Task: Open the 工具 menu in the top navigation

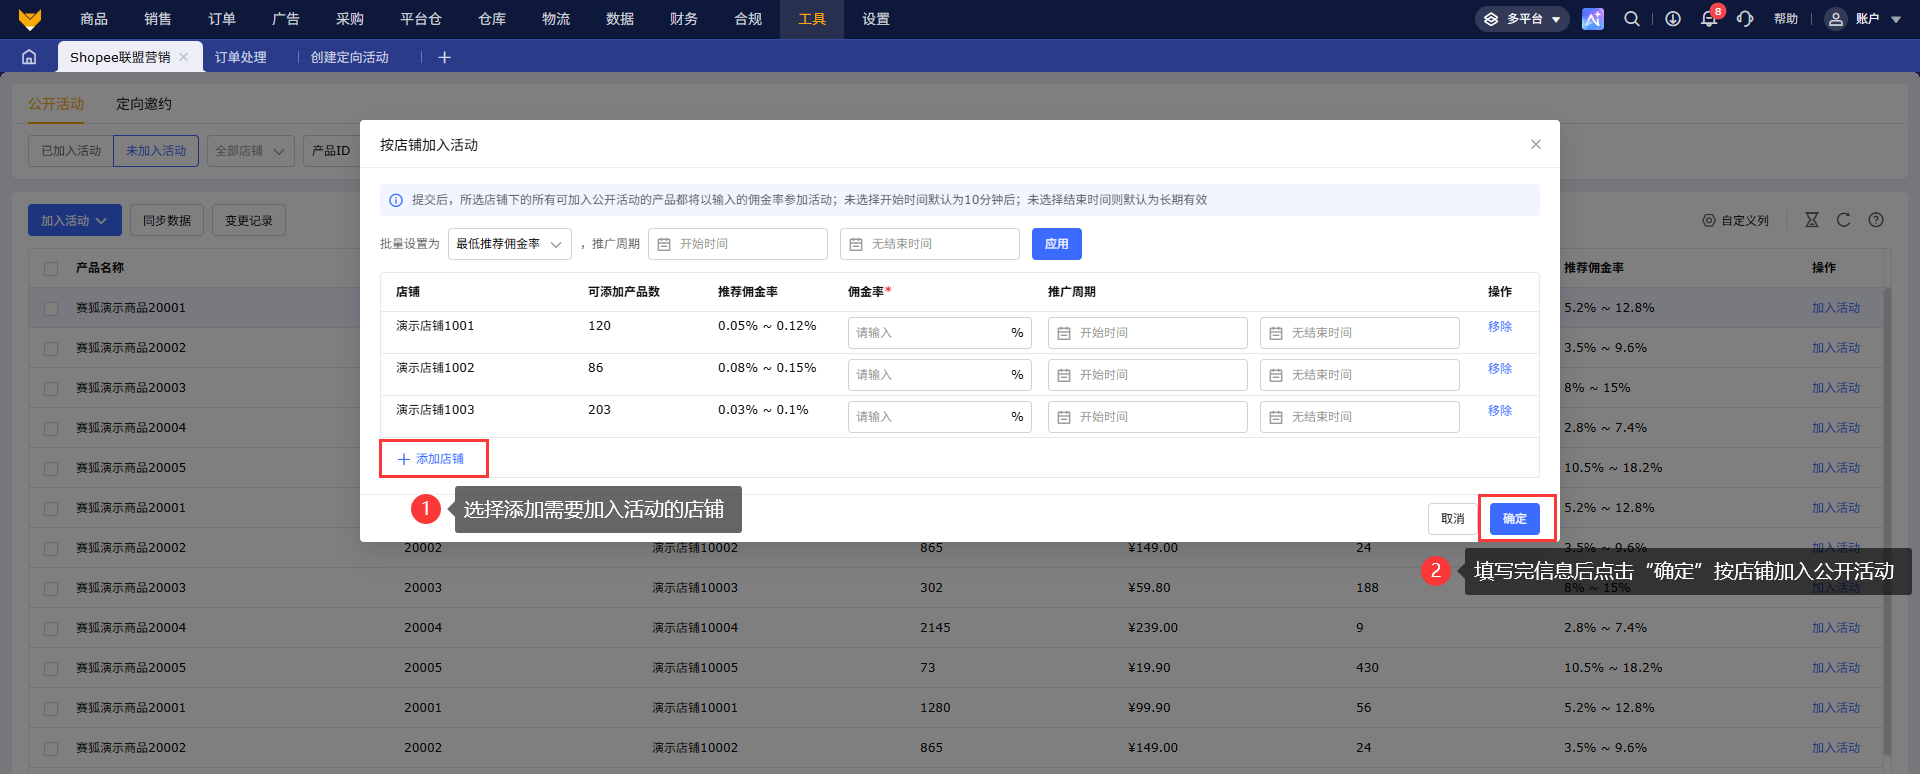Action: pyautogui.click(x=812, y=19)
